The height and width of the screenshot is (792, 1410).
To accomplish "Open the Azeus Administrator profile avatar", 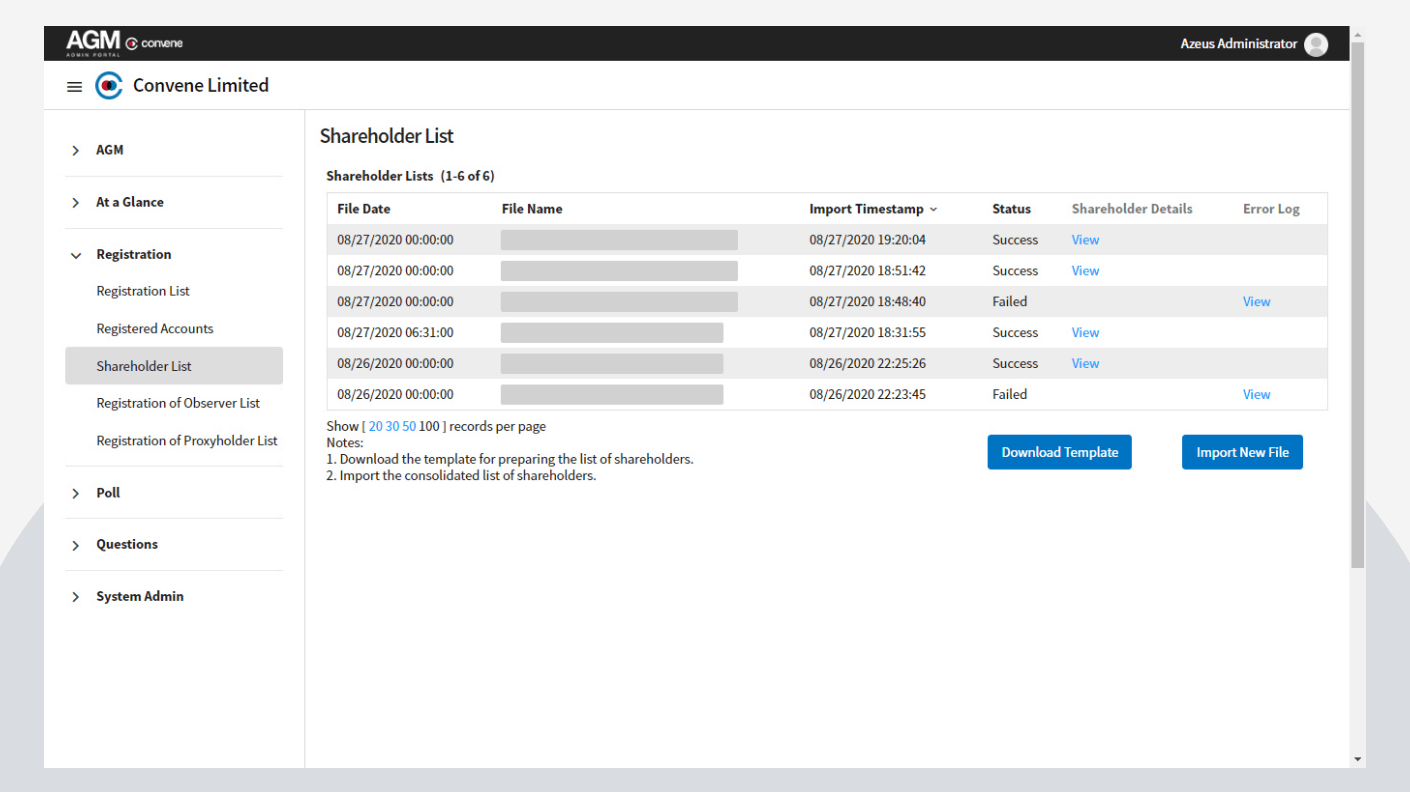I will pyautogui.click(x=1315, y=44).
